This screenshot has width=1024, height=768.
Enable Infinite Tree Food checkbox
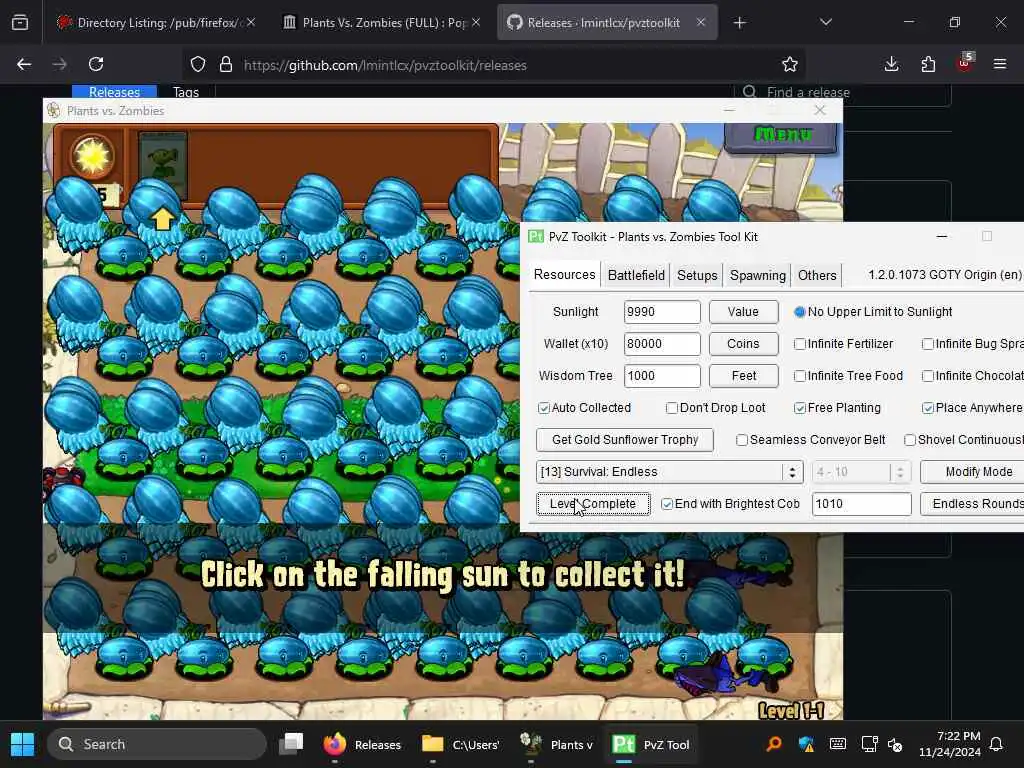click(x=800, y=376)
